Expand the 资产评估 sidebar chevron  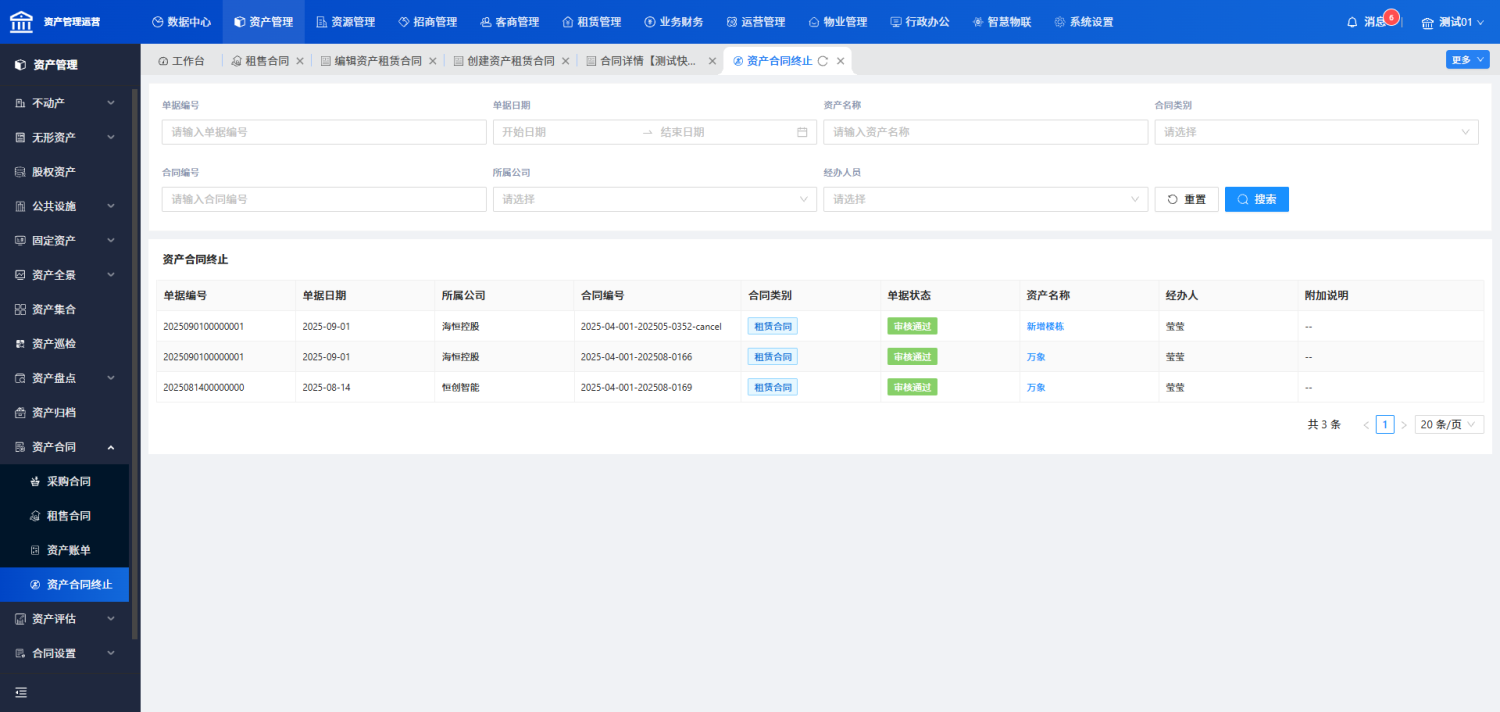click(110, 619)
